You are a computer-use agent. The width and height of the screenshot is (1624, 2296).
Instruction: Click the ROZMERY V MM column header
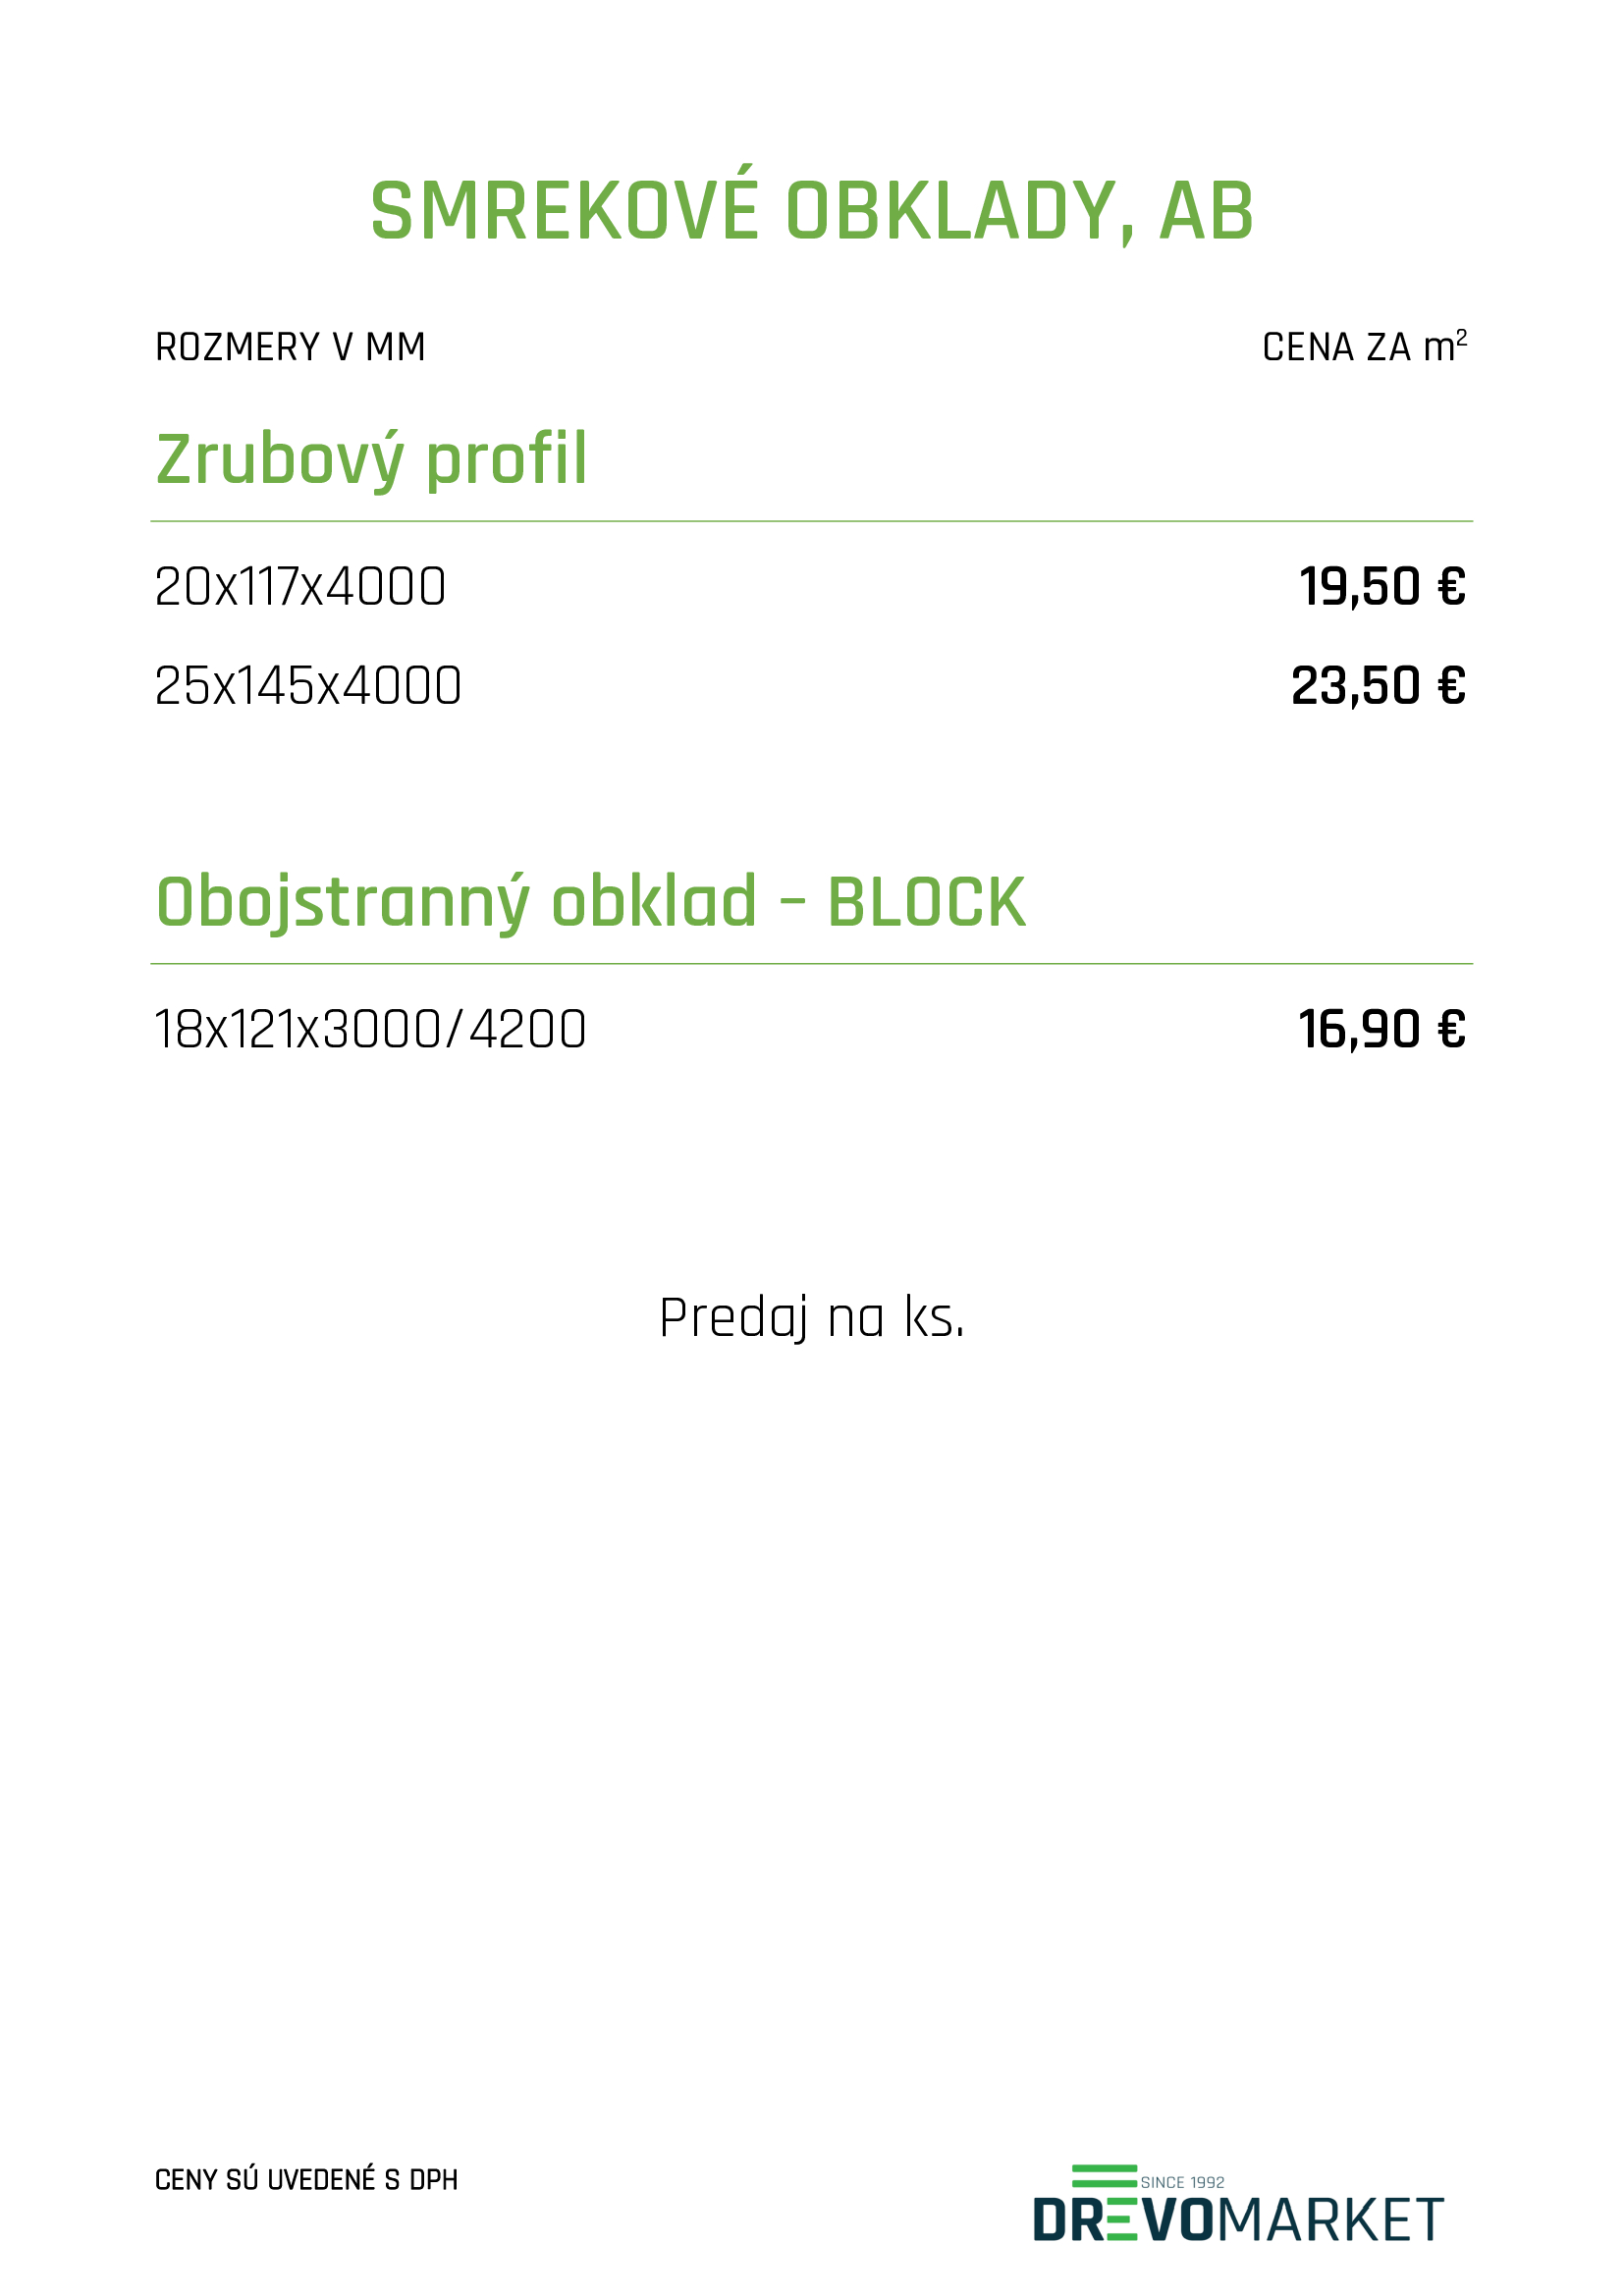[290, 347]
